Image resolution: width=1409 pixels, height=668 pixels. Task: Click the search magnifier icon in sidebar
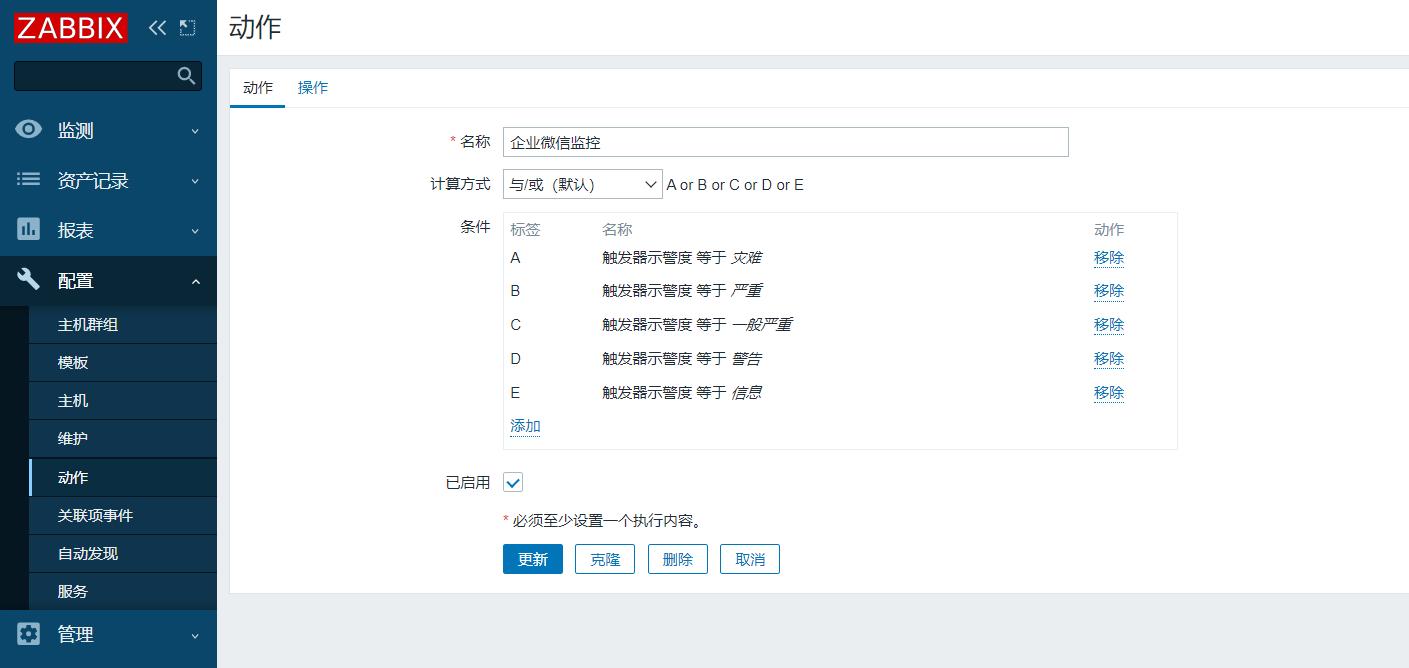point(186,75)
